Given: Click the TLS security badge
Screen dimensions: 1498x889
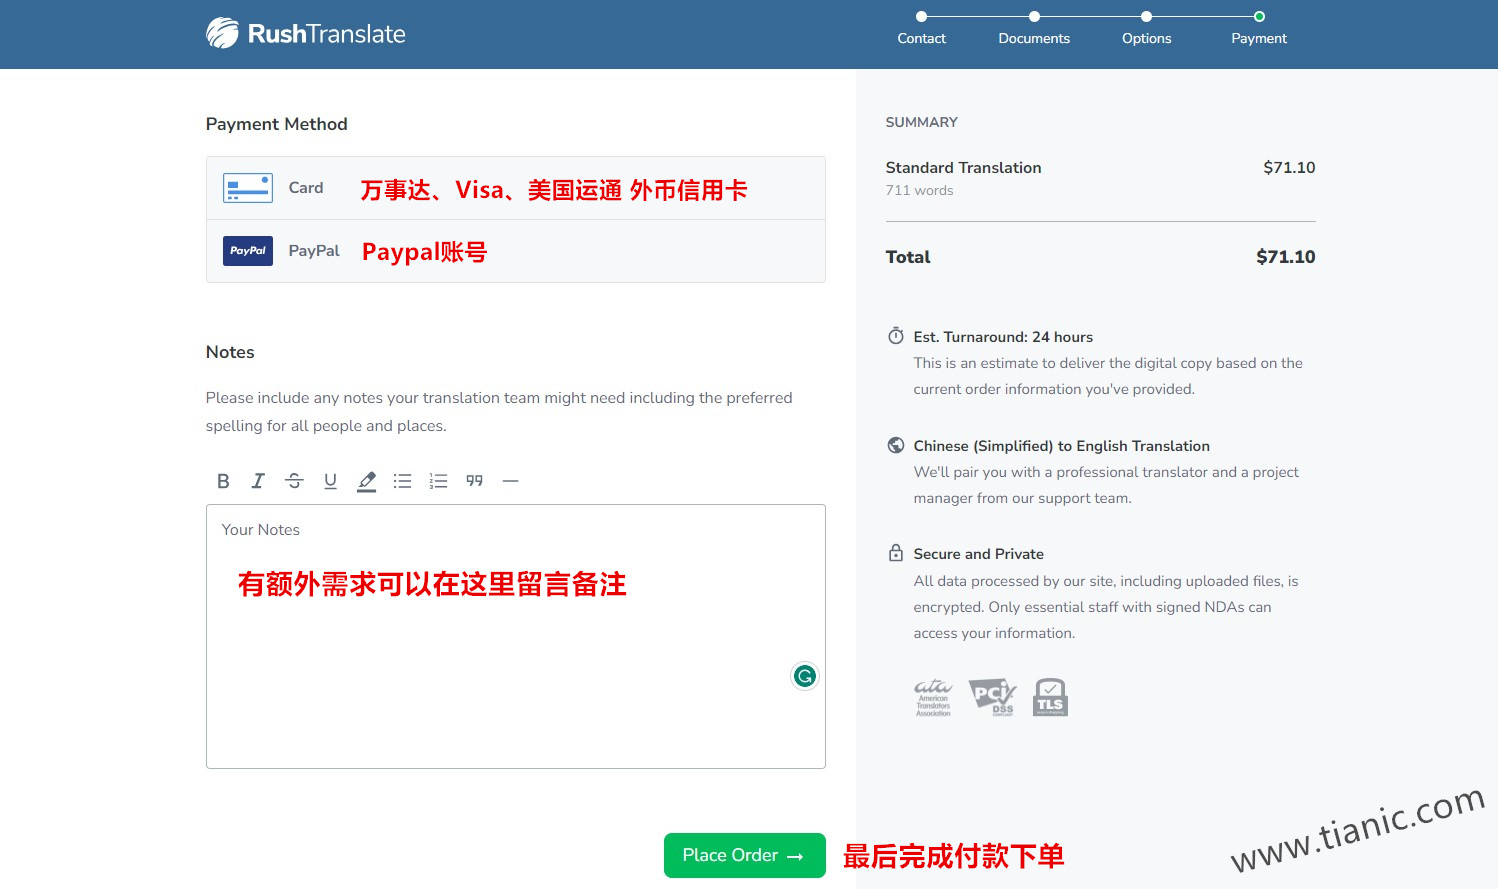Looking at the screenshot, I should click(1050, 697).
